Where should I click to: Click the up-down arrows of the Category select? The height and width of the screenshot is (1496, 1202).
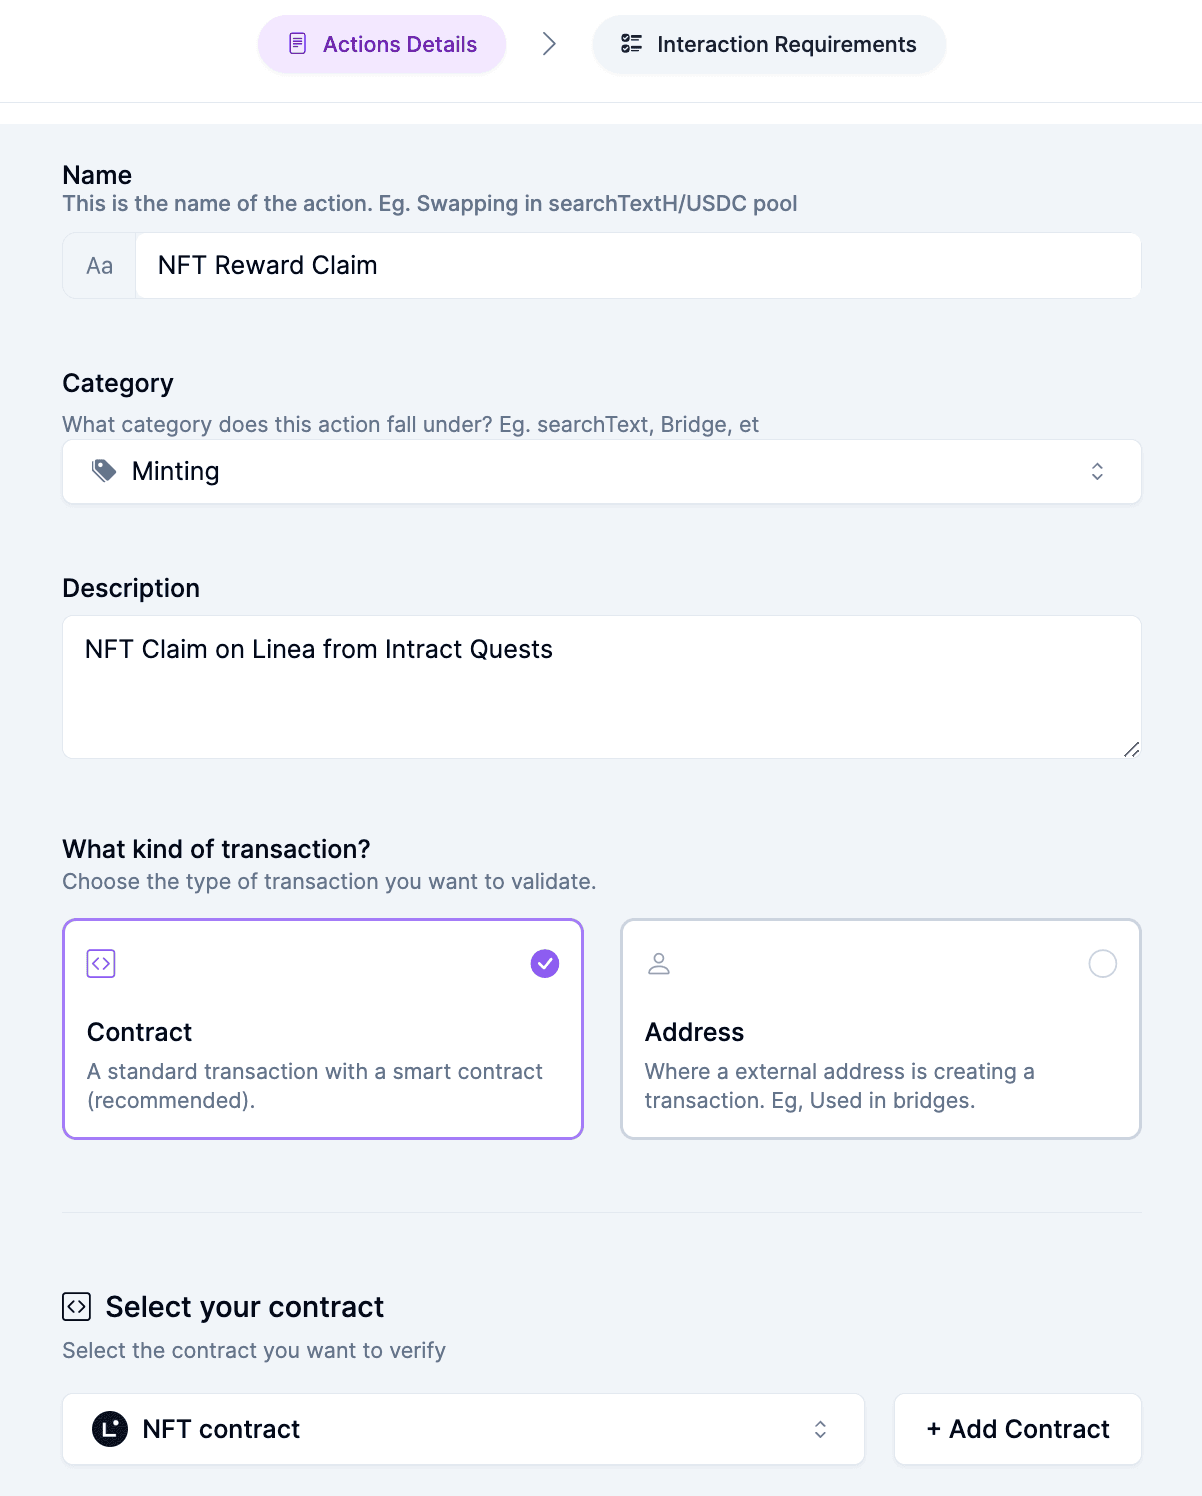click(1097, 472)
